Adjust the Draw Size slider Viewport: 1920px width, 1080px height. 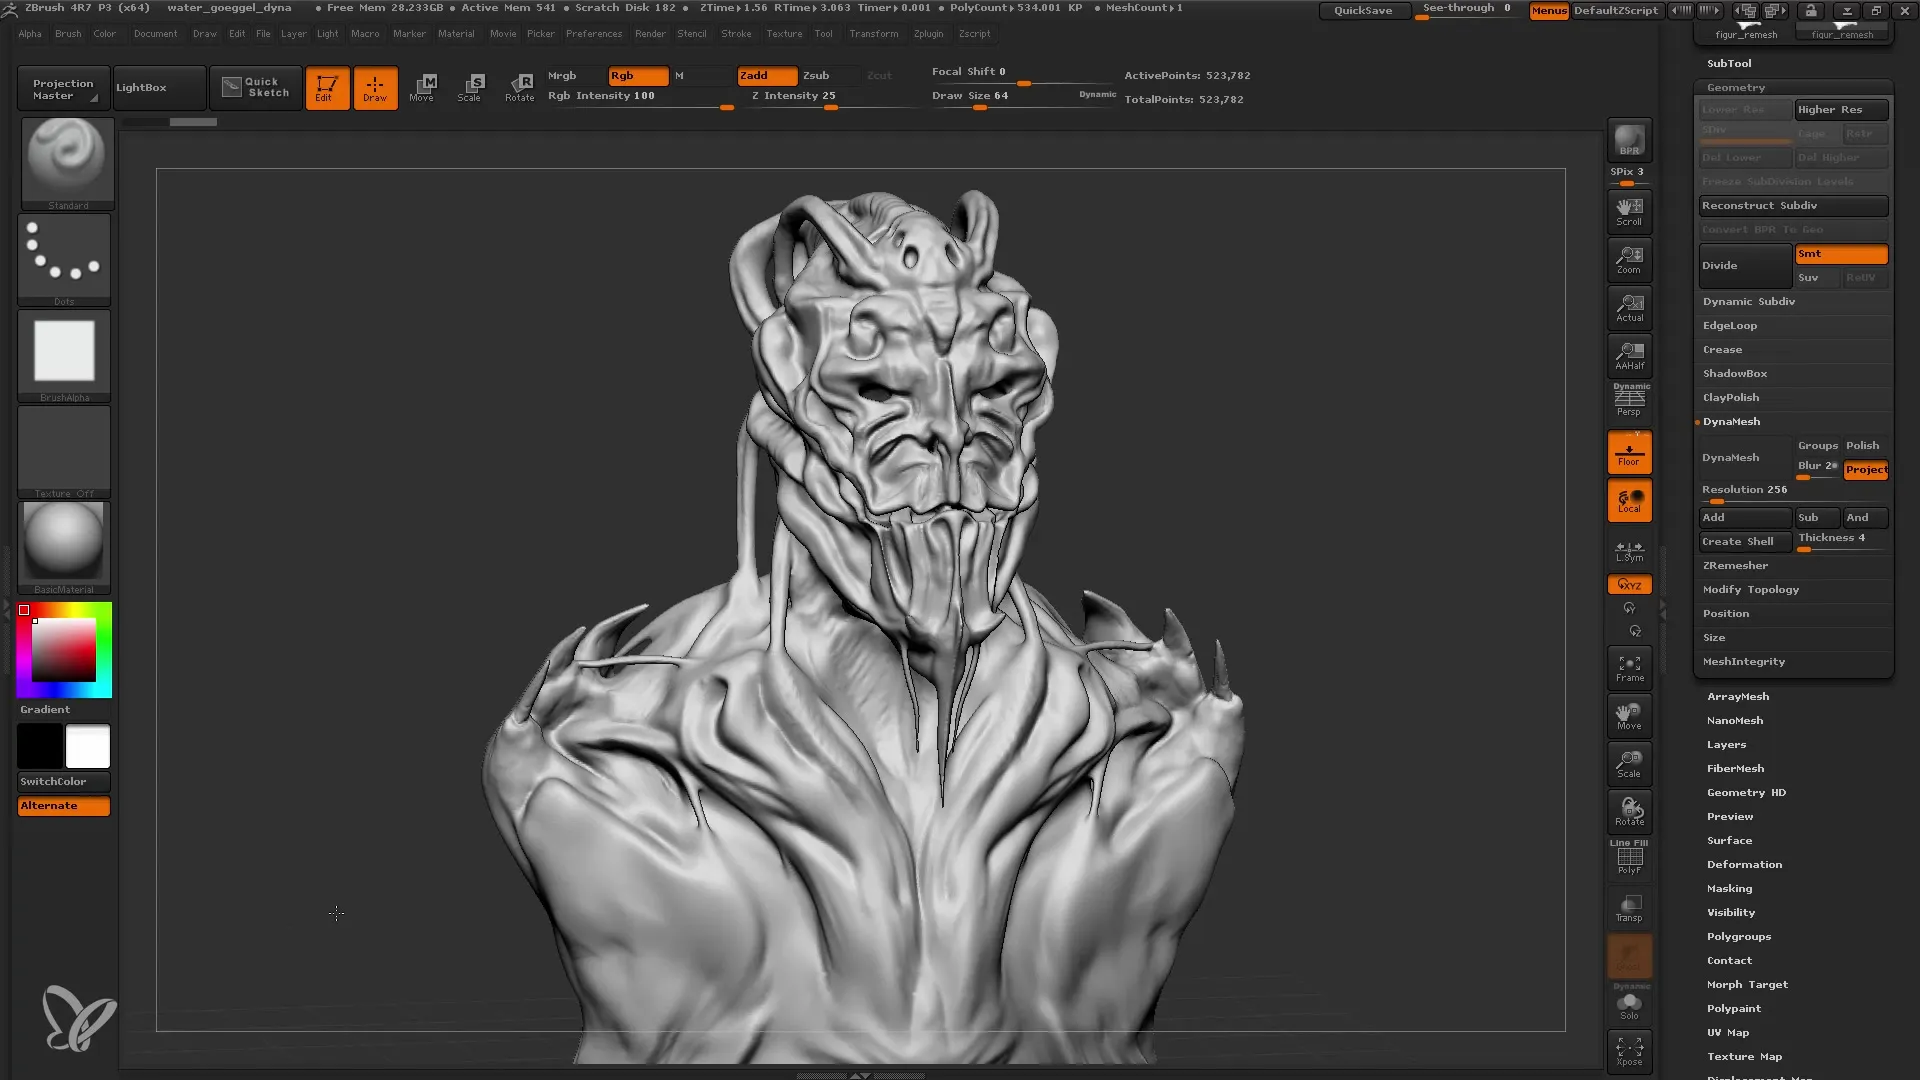click(x=1022, y=97)
